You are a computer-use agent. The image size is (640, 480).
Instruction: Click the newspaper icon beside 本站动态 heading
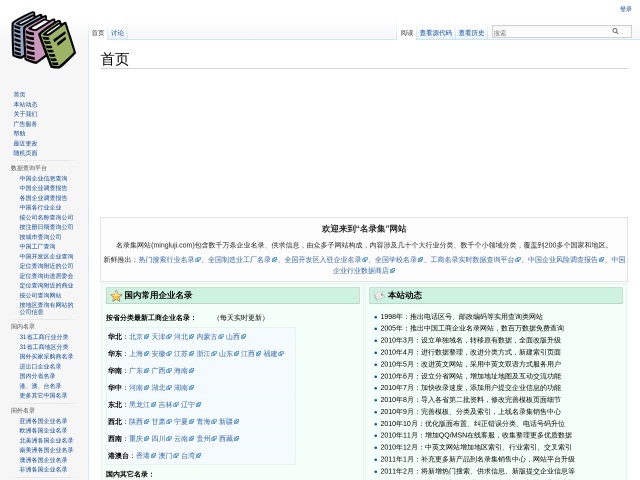tap(379, 296)
